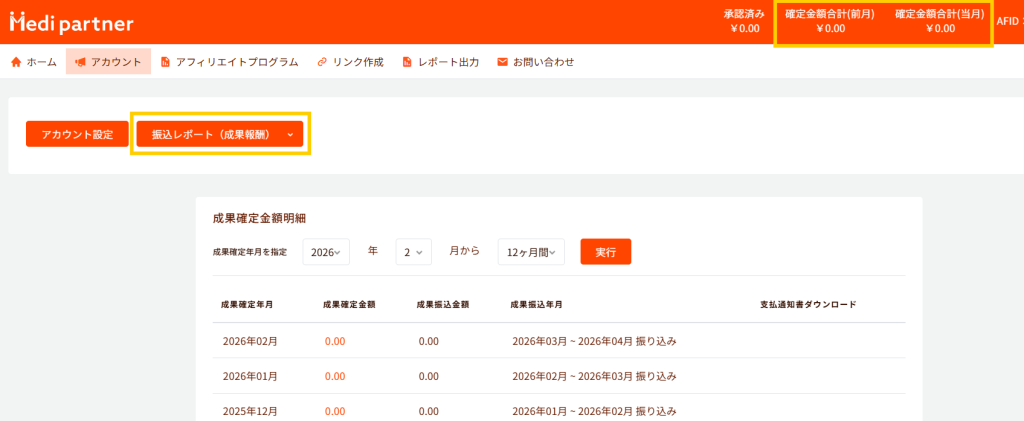Click 0.00 成果確定金額 for 2026年02月
Screen dimensions: 1024x421
pyautogui.click(x=335, y=341)
